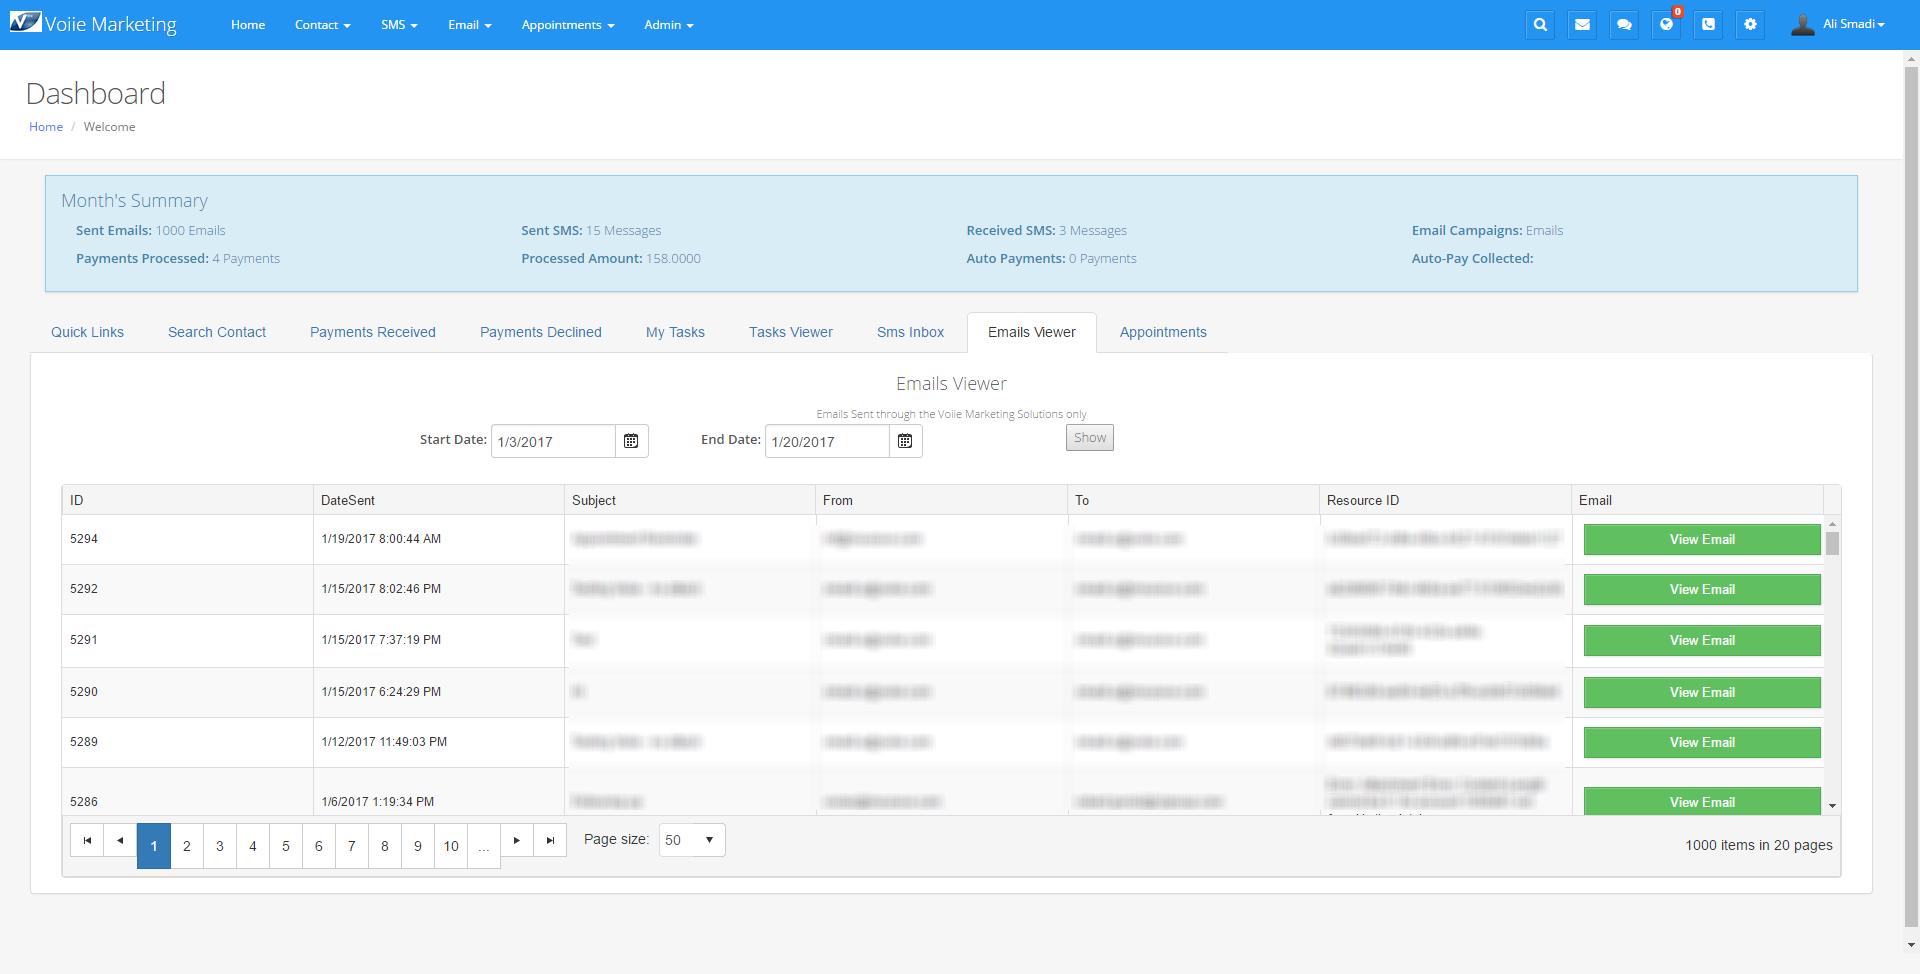Image resolution: width=1920 pixels, height=974 pixels.
Task: Jump to last page using pager icon
Action: (550, 840)
